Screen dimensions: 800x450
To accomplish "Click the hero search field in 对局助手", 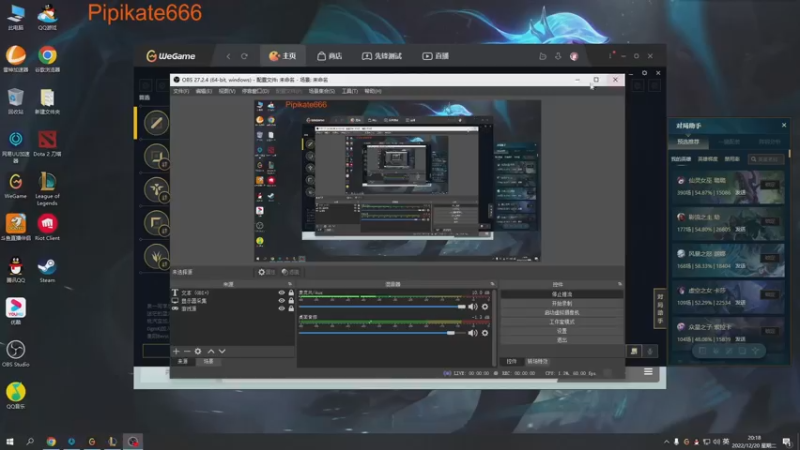I will pos(765,159).
